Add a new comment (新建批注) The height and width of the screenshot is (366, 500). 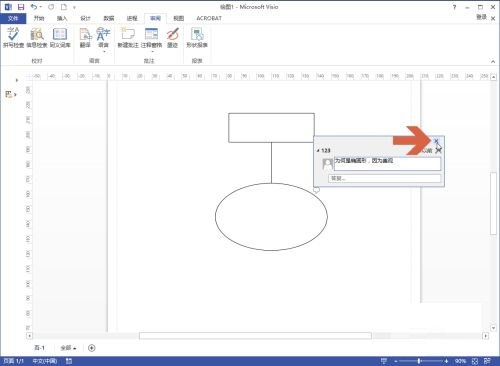coord(128,37)
